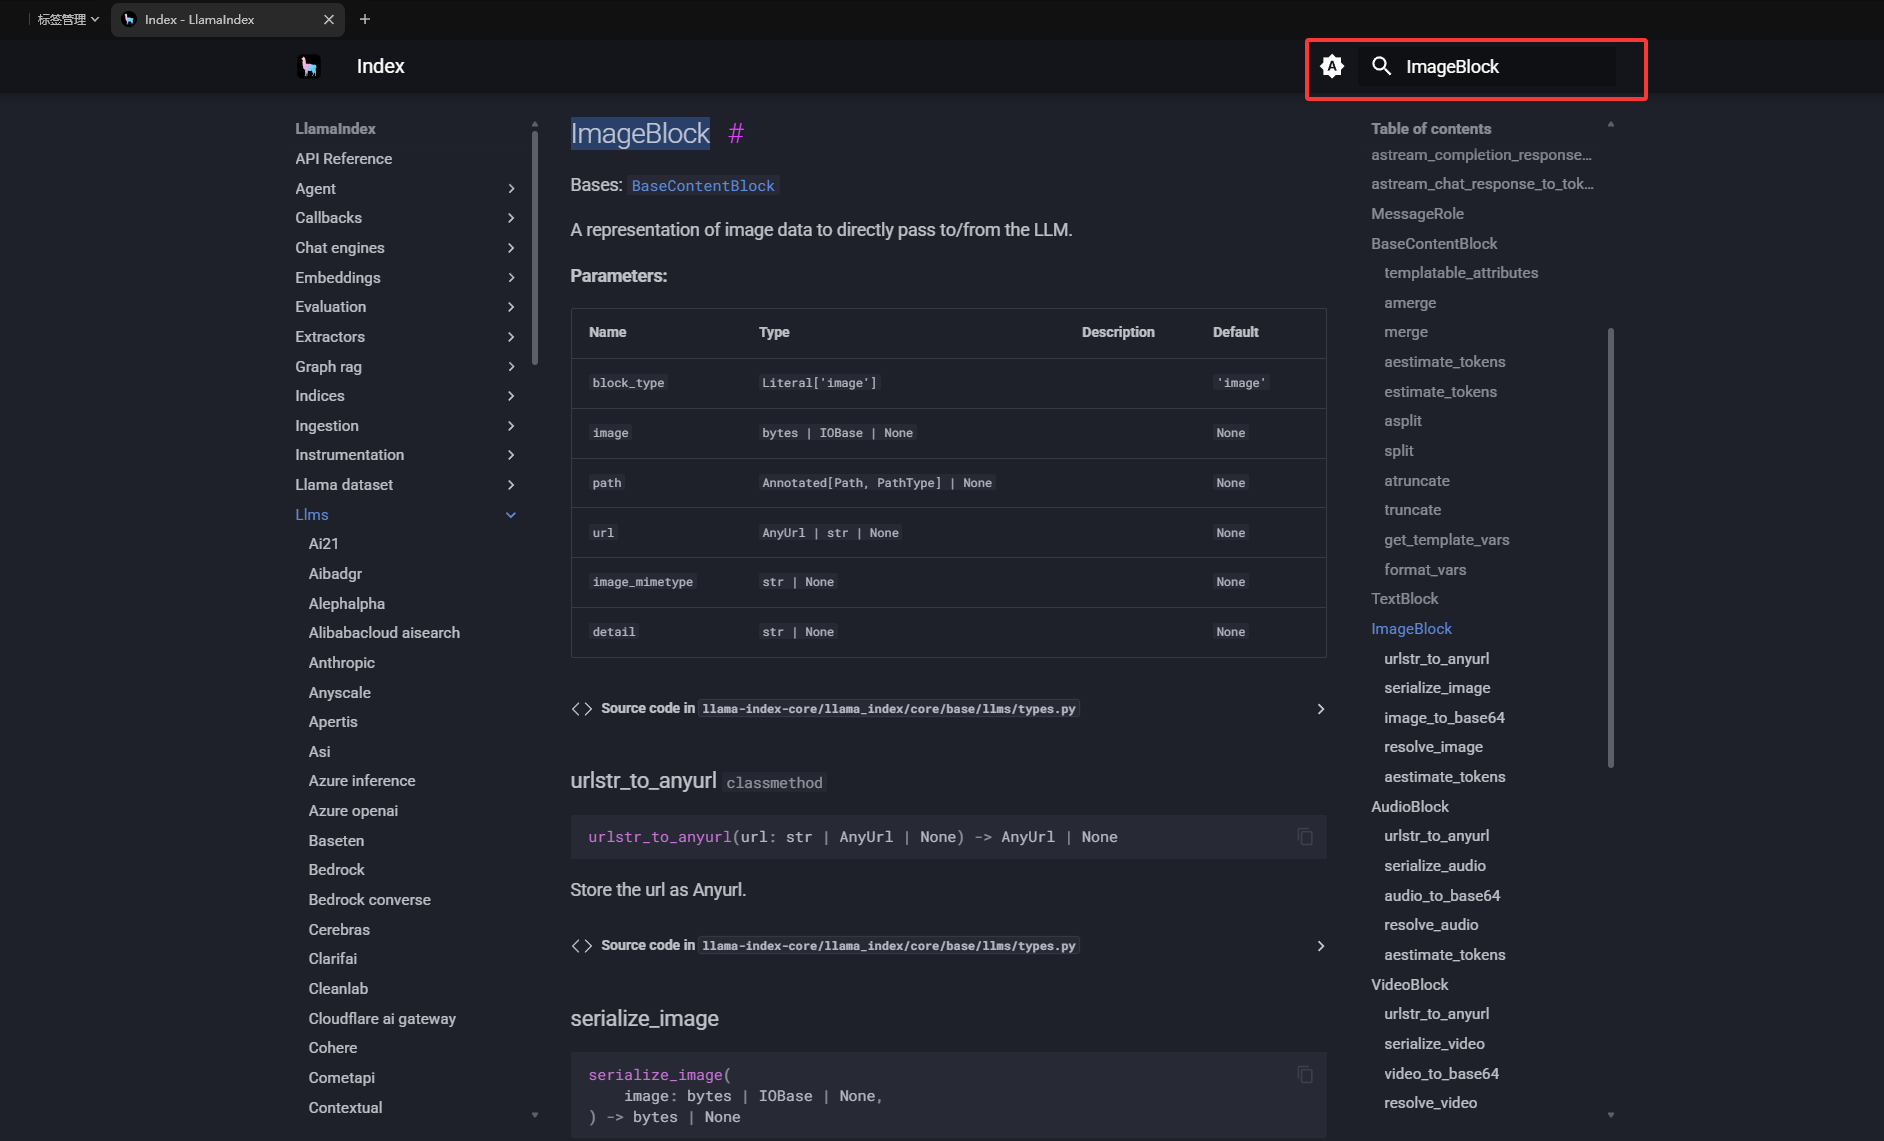Copy the urlstr_to_anyurl code snippet
This screenshot has width=1884, height=1141.
1305,837
